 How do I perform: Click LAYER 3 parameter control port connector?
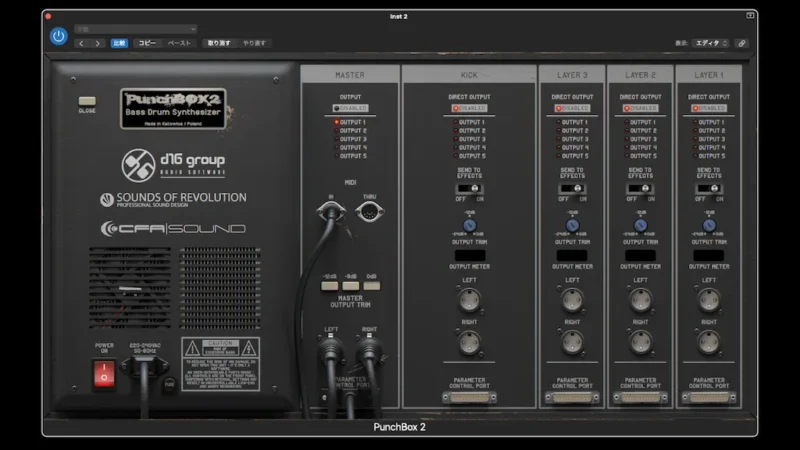tap(572, 397)
